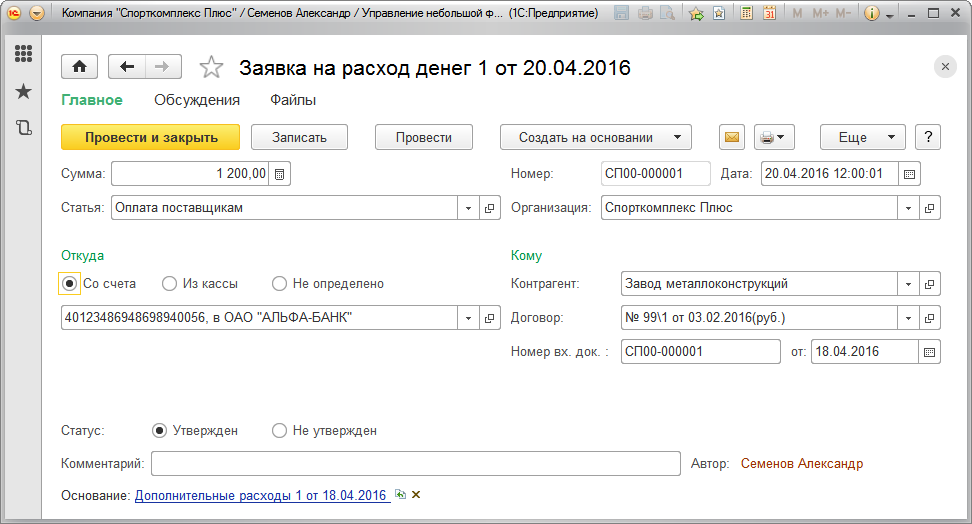Close the document form with the round X

tap(945, 67)
